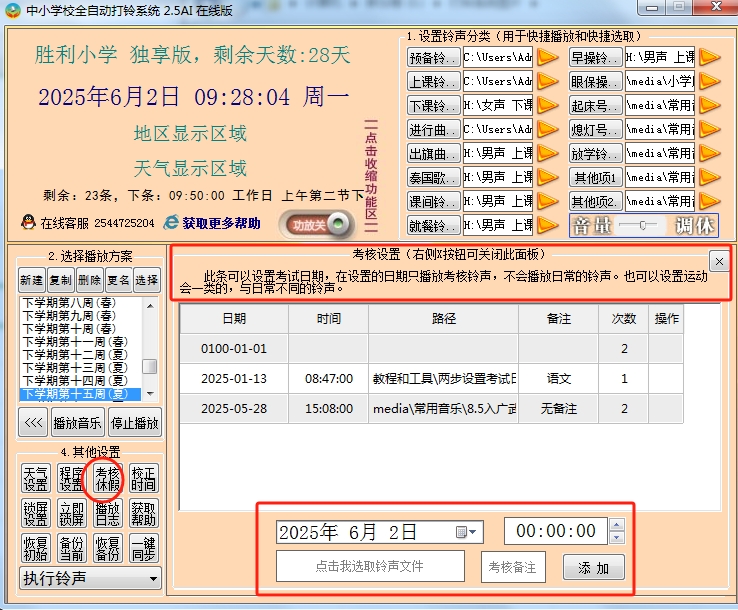Click 获取更多帮助 link
The width and height of the screenshot is (738, 610).
pyautogui.click(x=221, y=223)
